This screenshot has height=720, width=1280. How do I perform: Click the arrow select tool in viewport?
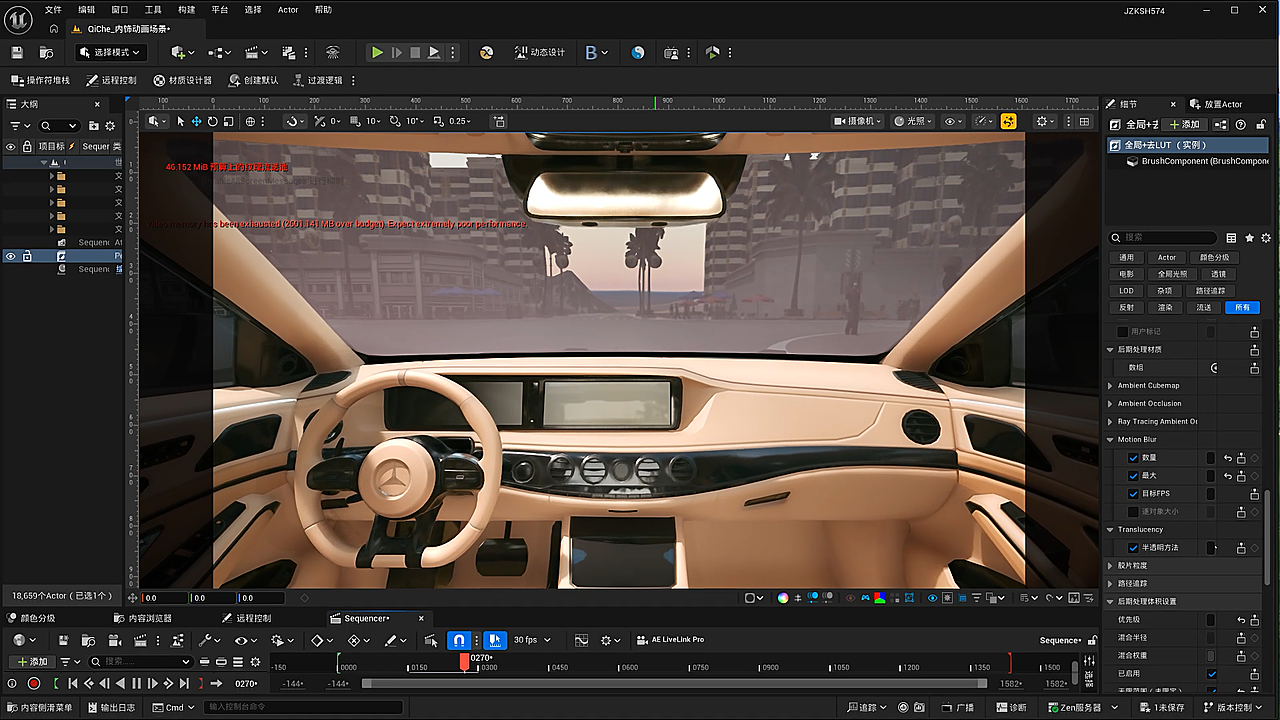(181, 121)
